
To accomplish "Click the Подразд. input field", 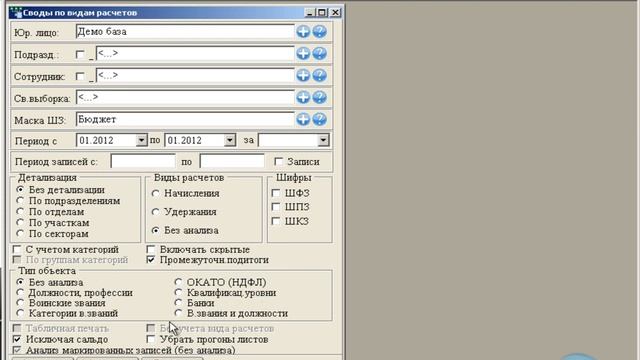I will click(195, 53).
